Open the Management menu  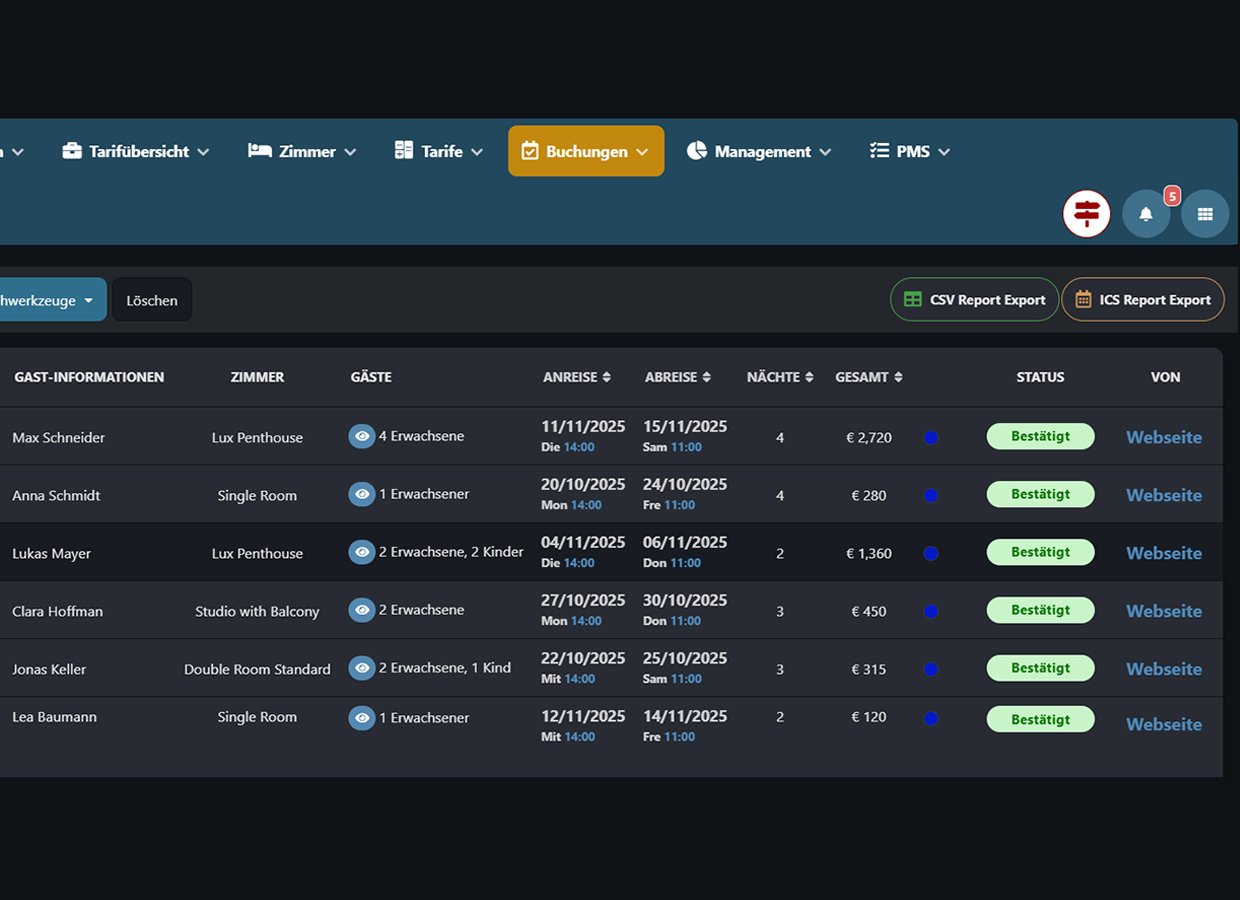(x=762, y=151)
